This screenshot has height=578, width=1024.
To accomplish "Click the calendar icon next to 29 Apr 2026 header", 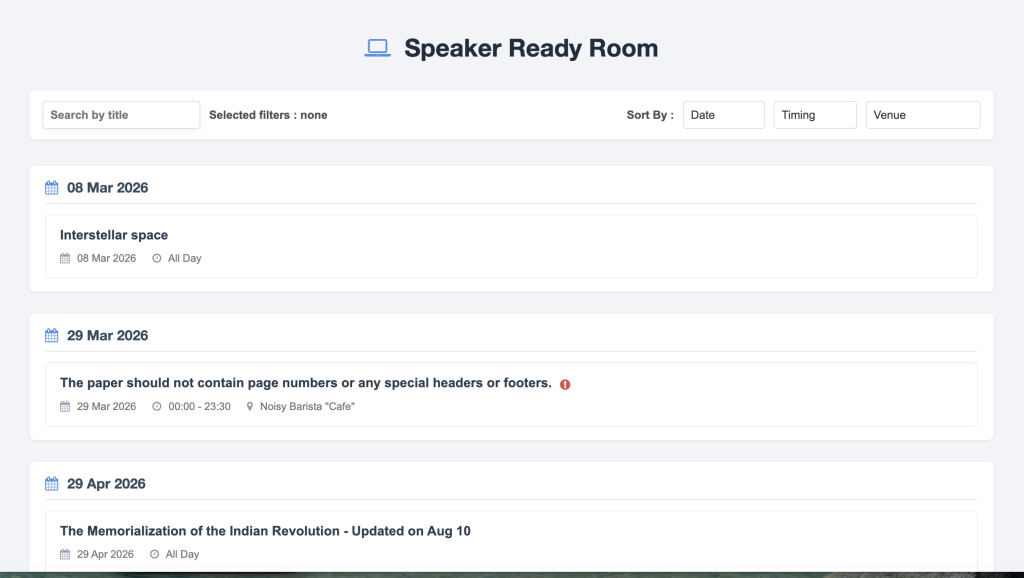I will point(52,484).
